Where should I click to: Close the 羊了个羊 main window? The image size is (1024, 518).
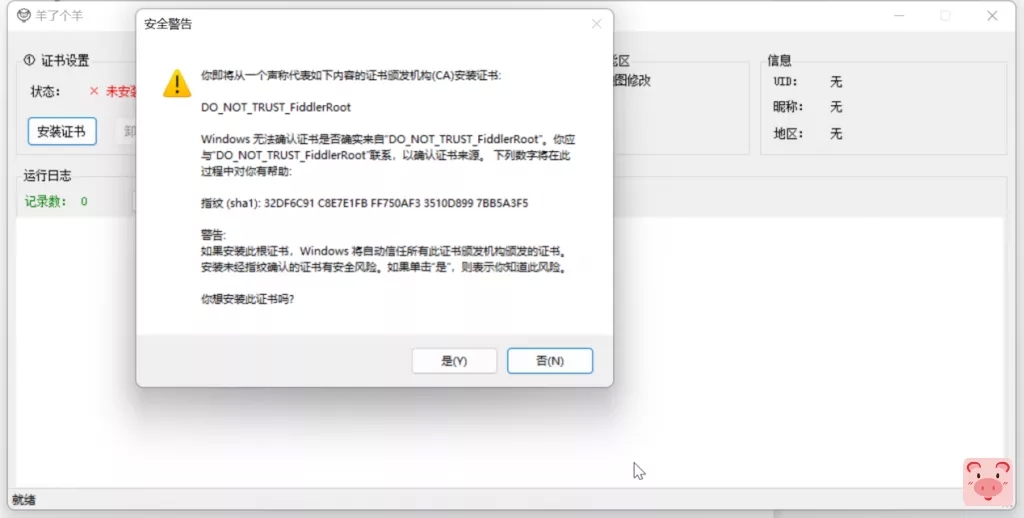[x=992, y=16]
